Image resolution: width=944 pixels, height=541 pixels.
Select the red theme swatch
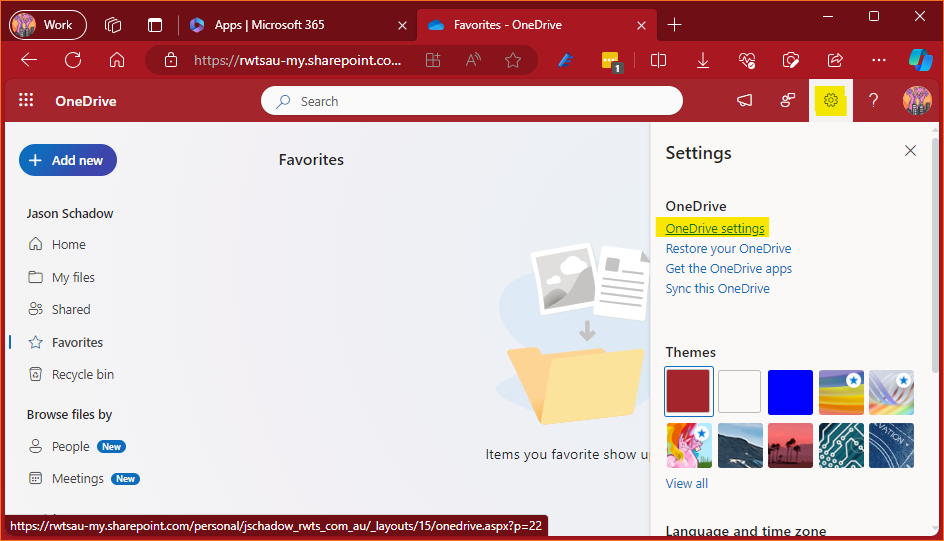click(x=689, y=391)
